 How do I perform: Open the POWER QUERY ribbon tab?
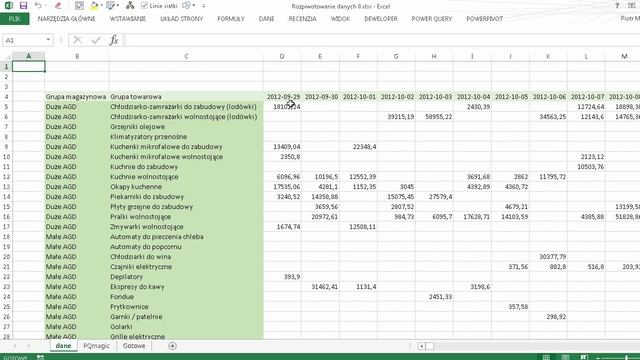pyautogui.click(x=432, y=19)
